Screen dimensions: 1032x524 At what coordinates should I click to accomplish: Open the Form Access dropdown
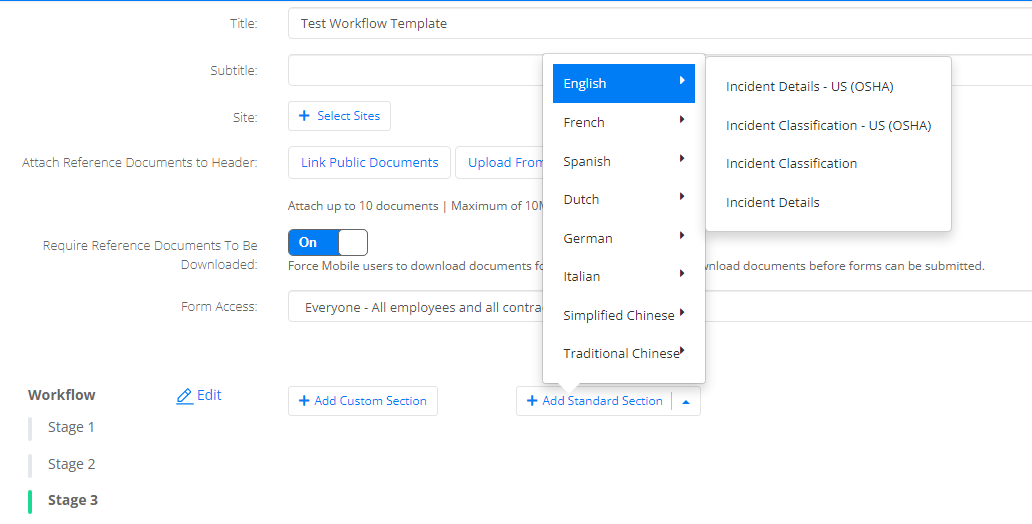point(659,307)
